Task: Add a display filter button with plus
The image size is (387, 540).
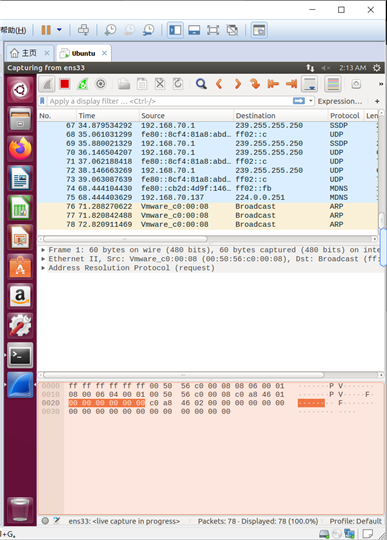Action: [377, 101]
